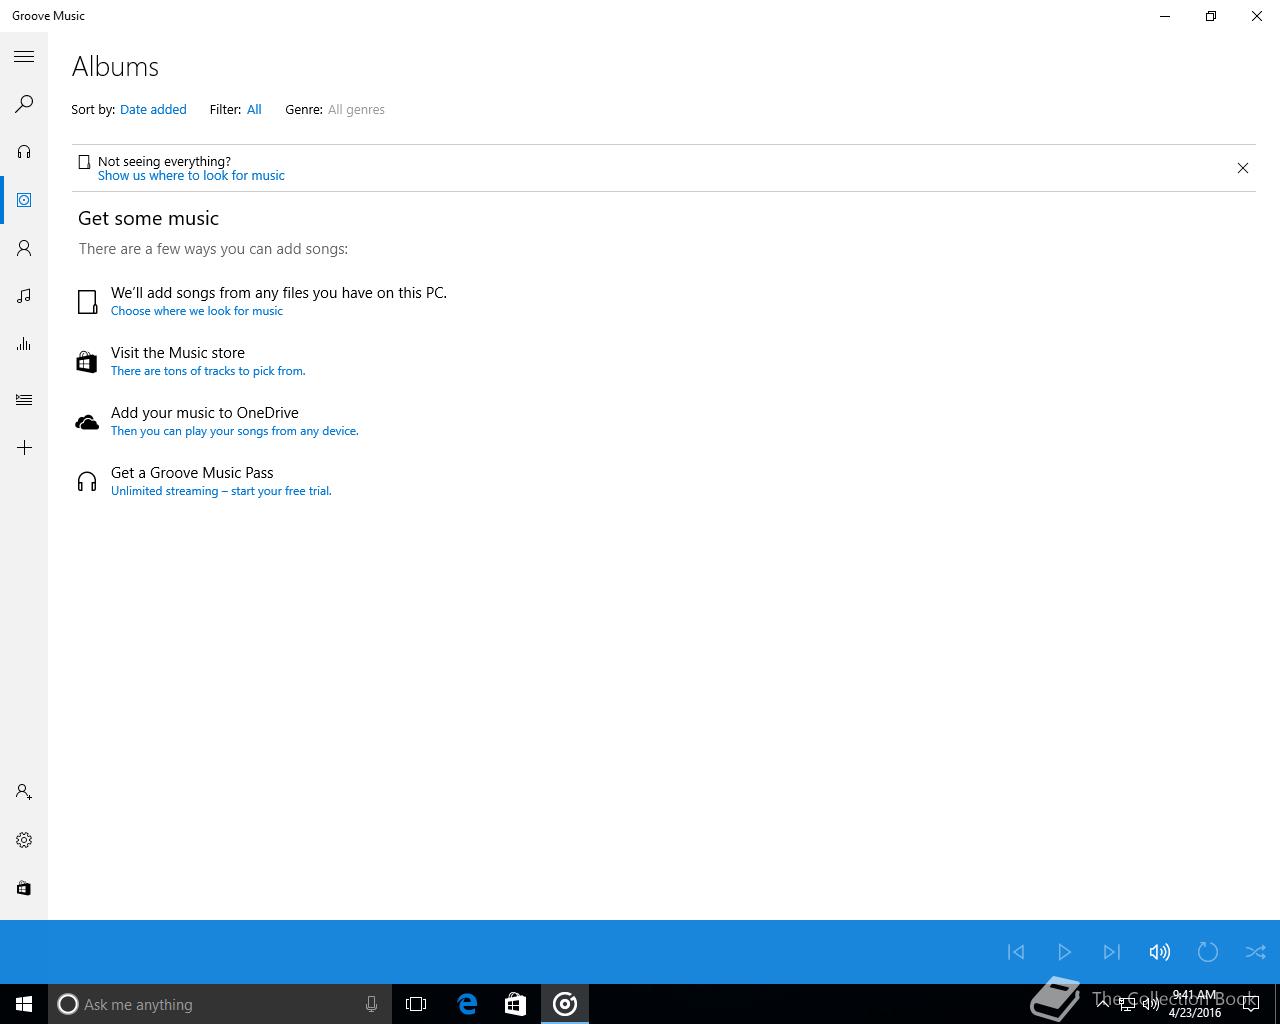Open Settings gear in sidebar
Image resolution: width=1280 pixels, height=1024 pixels.
click(x=24, y=840)
